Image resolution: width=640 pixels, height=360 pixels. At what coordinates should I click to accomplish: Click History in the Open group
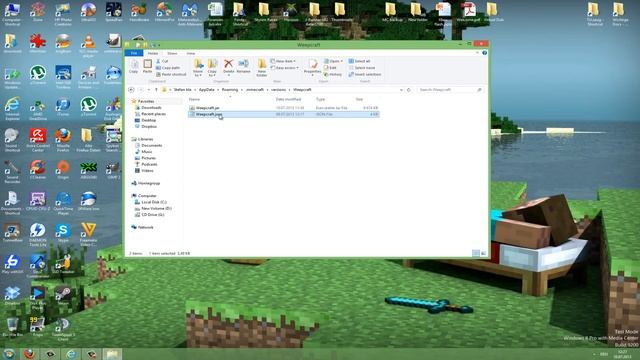click(333, 74)
